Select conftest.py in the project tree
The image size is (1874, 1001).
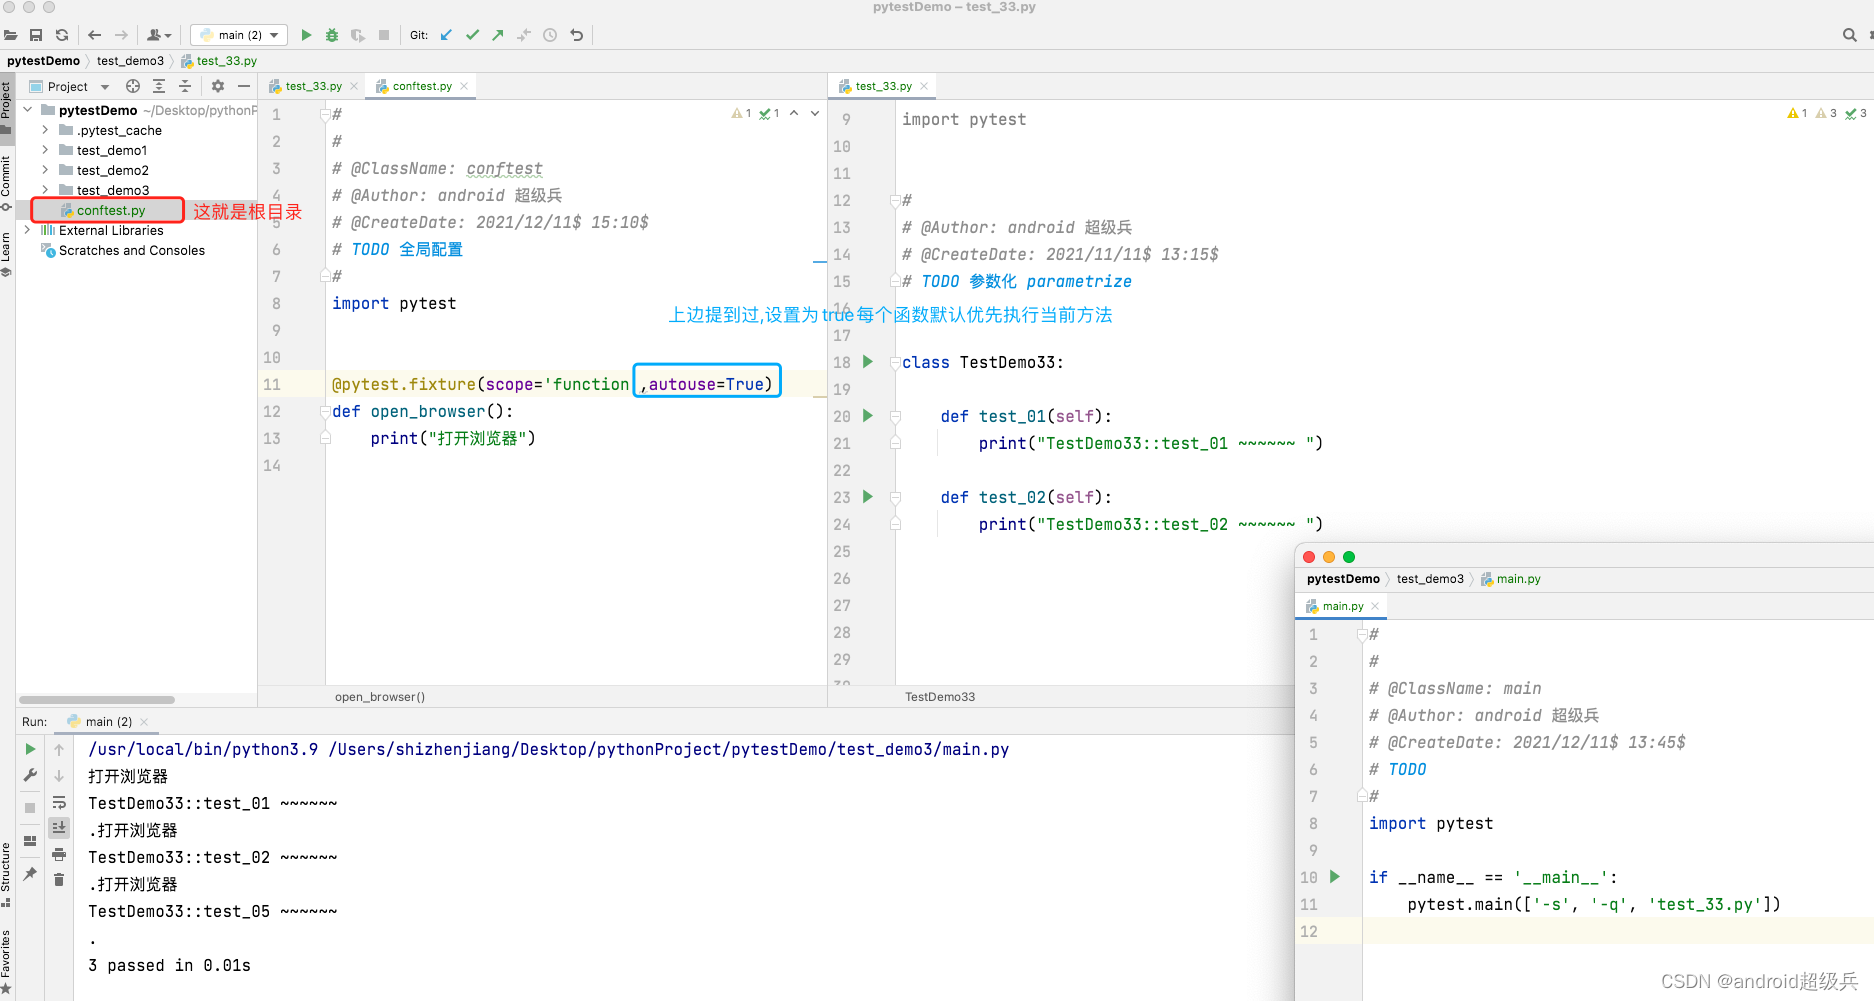click(110, 210)
